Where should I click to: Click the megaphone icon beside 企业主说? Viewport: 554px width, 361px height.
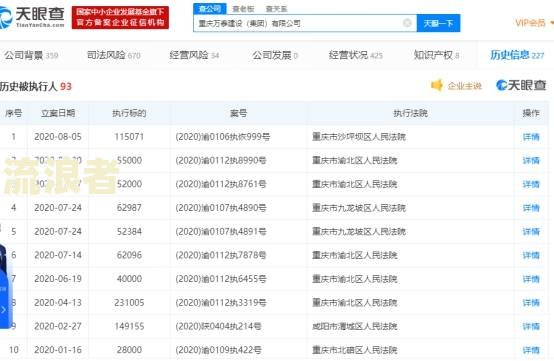coord(437,85)
